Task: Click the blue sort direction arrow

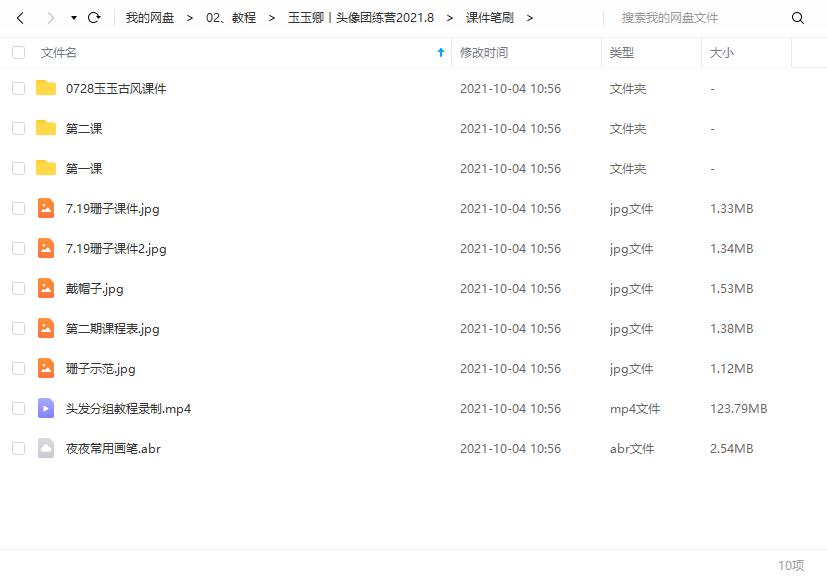Action: click(x=441, y=52)
